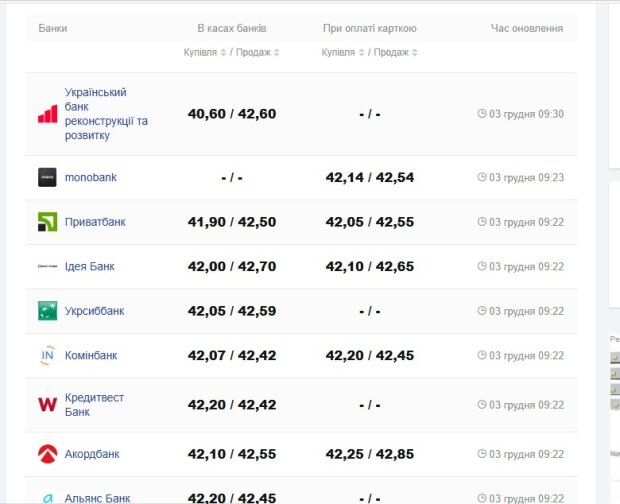Click the green Приватбанк logo
The width and height of the screenshot is (620, 504).
(47, 222)
